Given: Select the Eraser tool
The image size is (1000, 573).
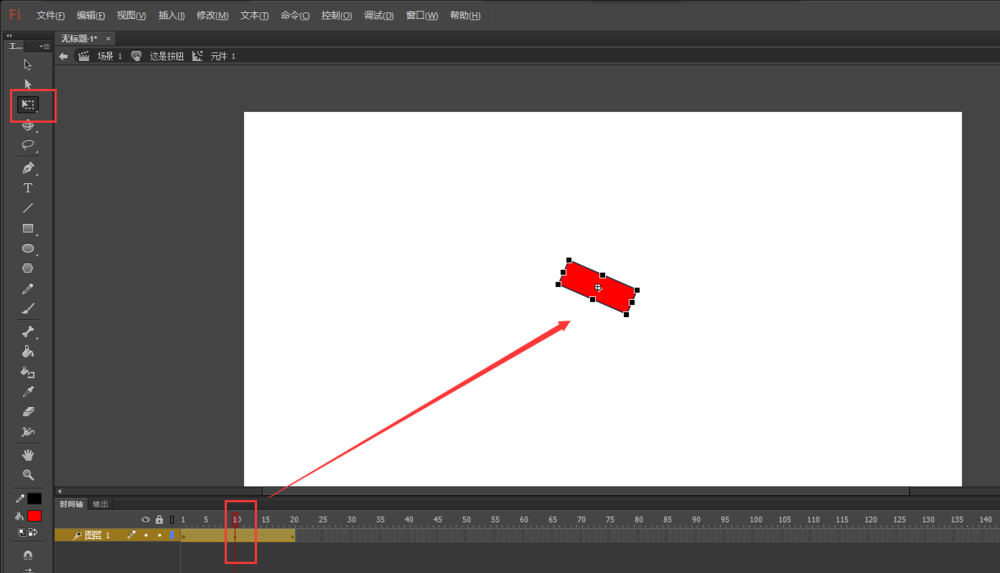Looking at the screenshot, I should tap(27, 412).
